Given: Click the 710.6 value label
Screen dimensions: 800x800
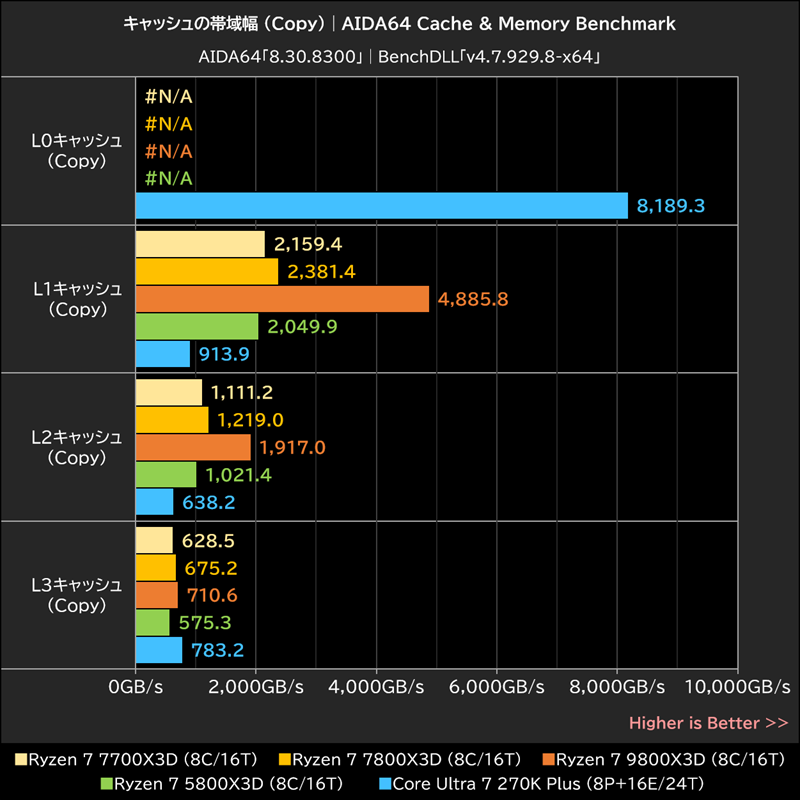Looking at the screenshot, I should tap(212, 595).
